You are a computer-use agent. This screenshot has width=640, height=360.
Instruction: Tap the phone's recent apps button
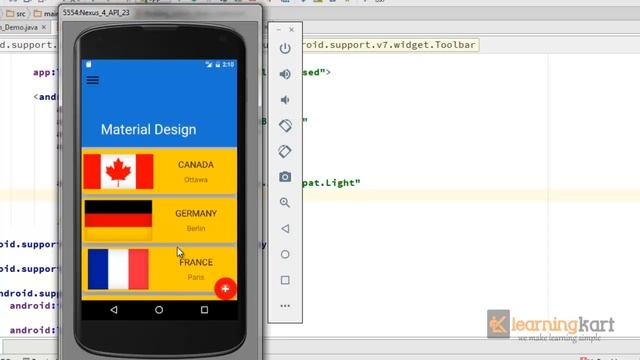point(204,310)
